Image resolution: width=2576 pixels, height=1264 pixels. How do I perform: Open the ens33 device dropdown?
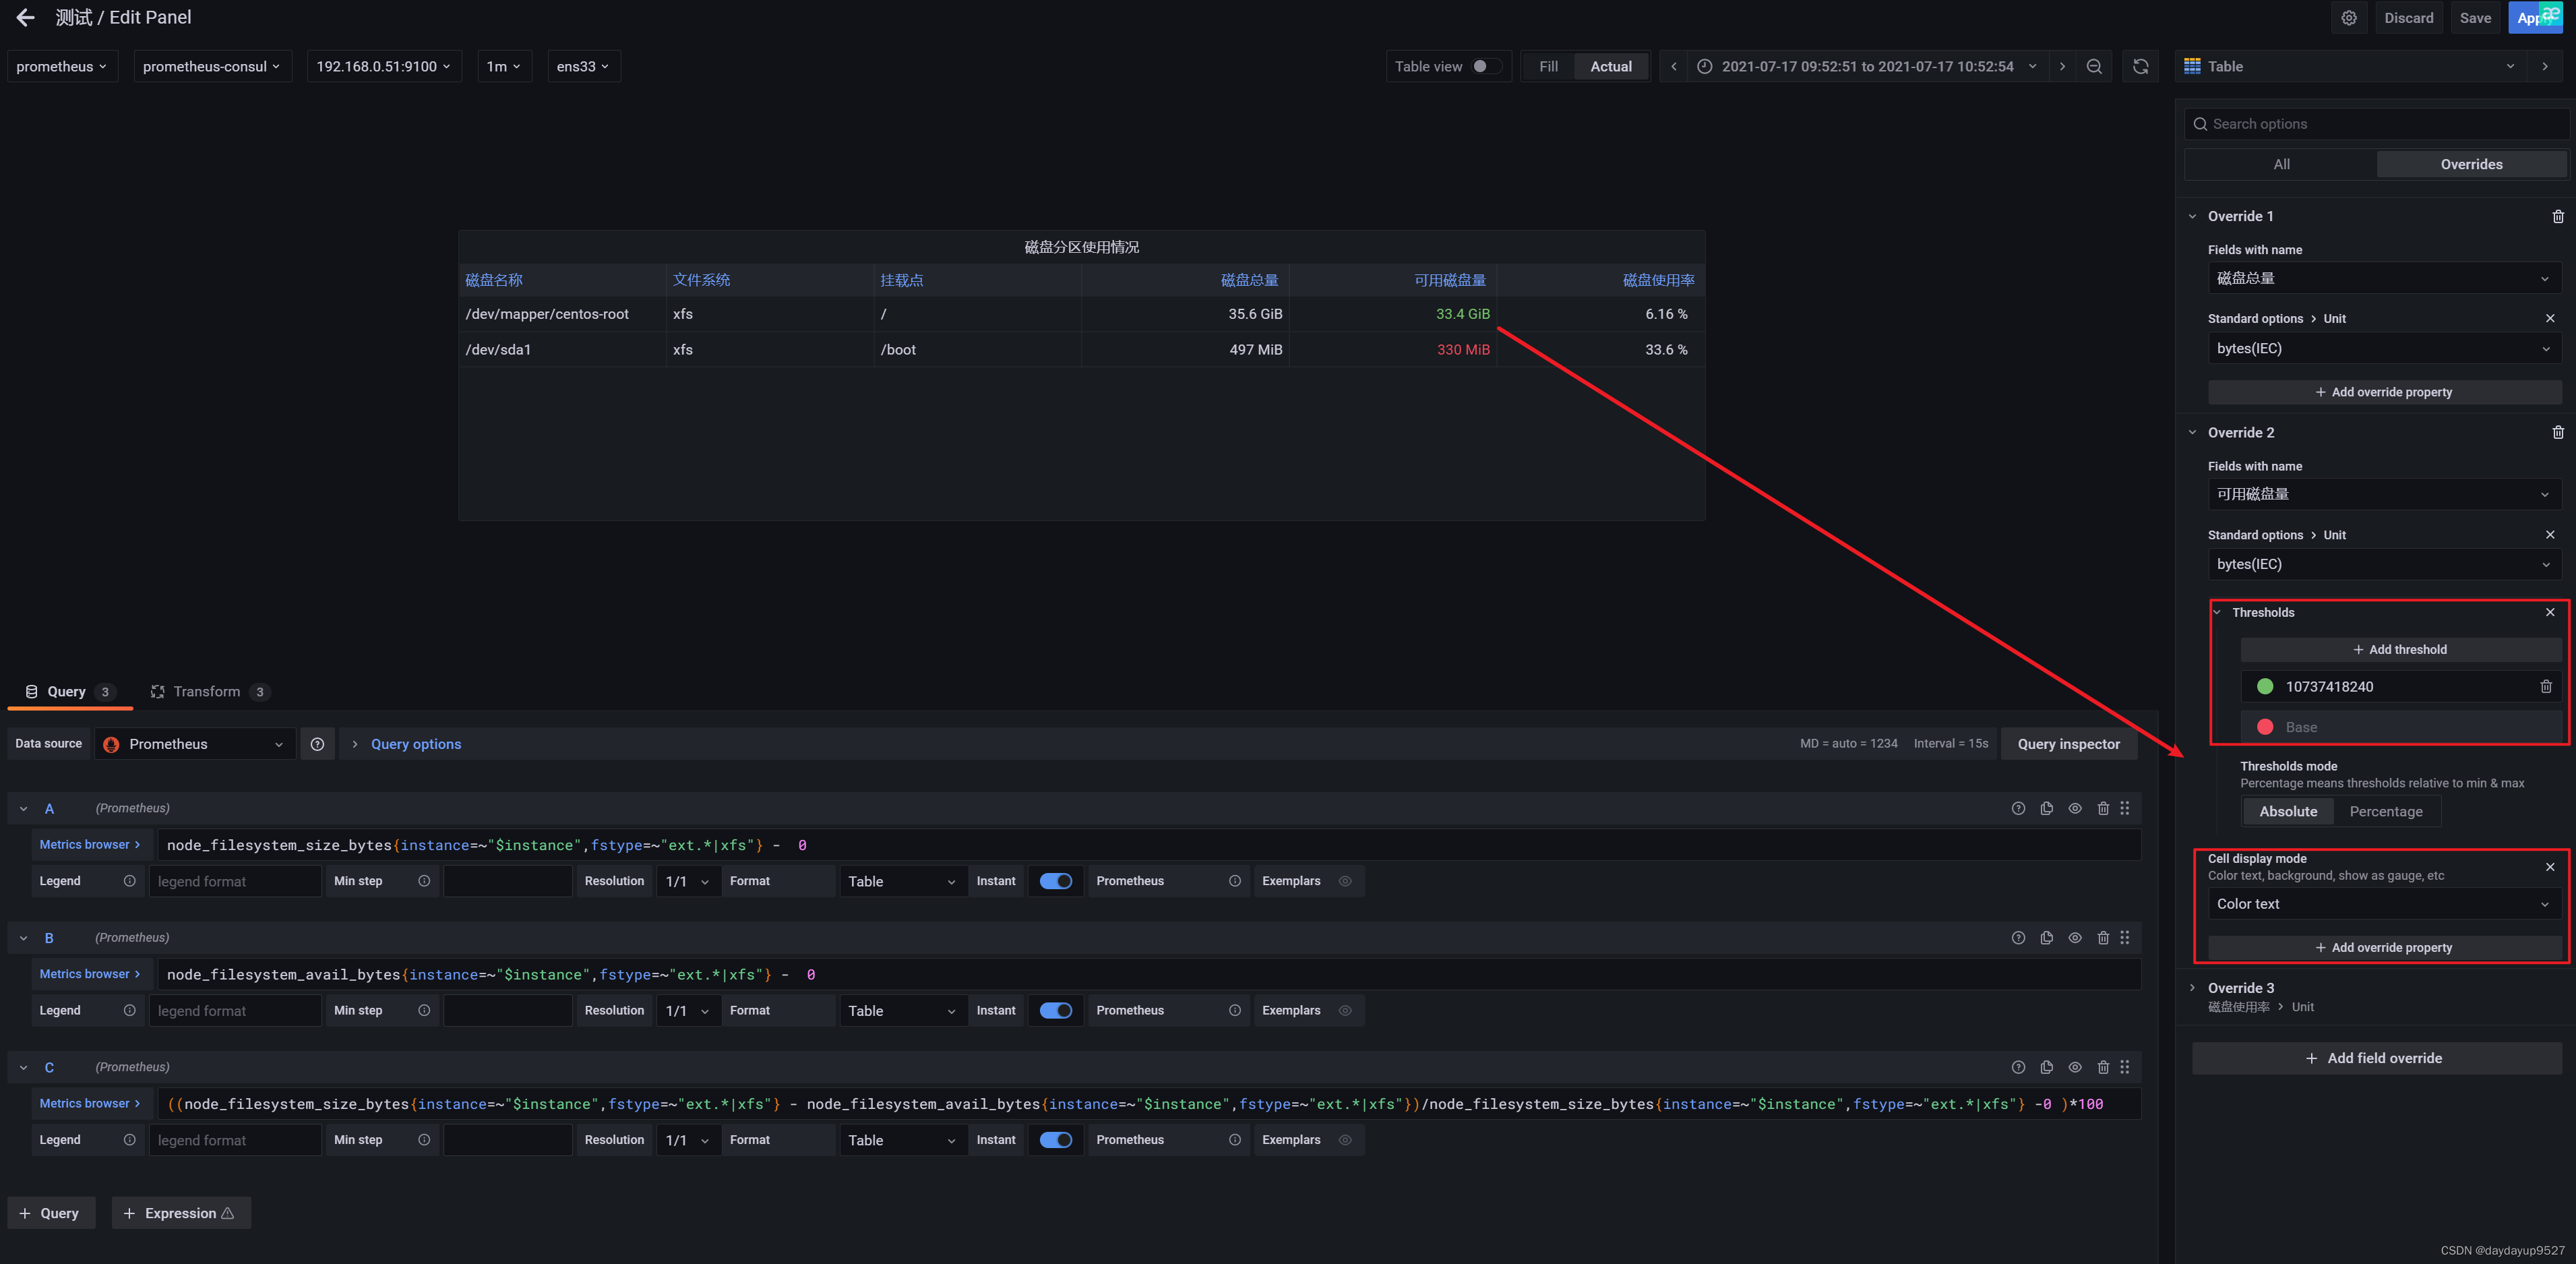click(x=583, y=66)
